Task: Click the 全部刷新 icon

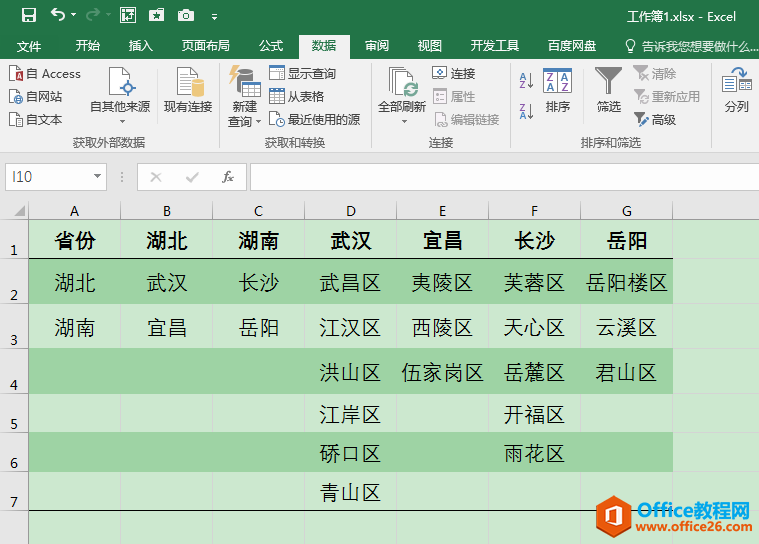Action: tap(402, 83)
